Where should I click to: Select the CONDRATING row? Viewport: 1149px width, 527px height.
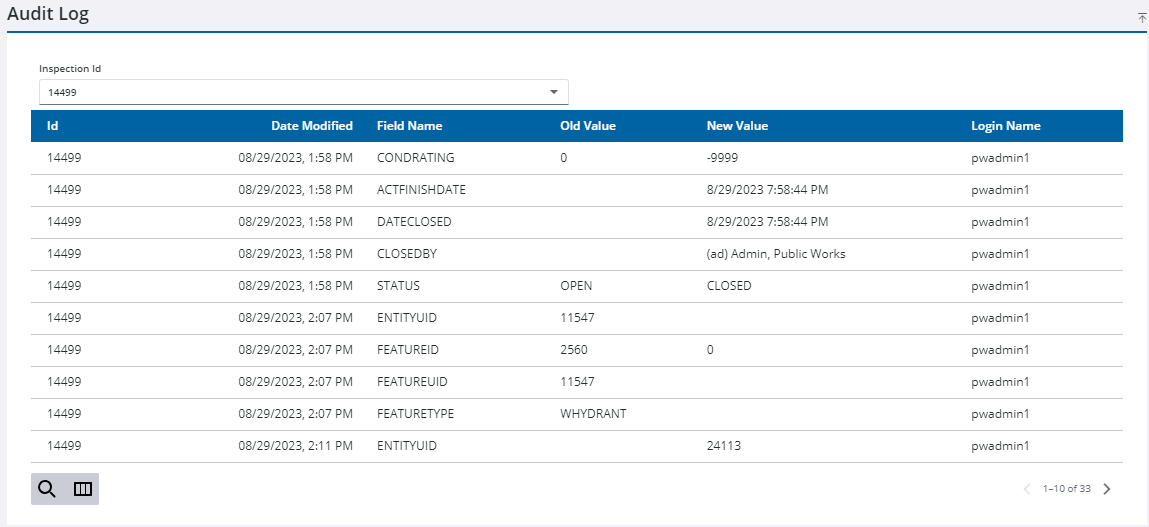click(577, 158)
